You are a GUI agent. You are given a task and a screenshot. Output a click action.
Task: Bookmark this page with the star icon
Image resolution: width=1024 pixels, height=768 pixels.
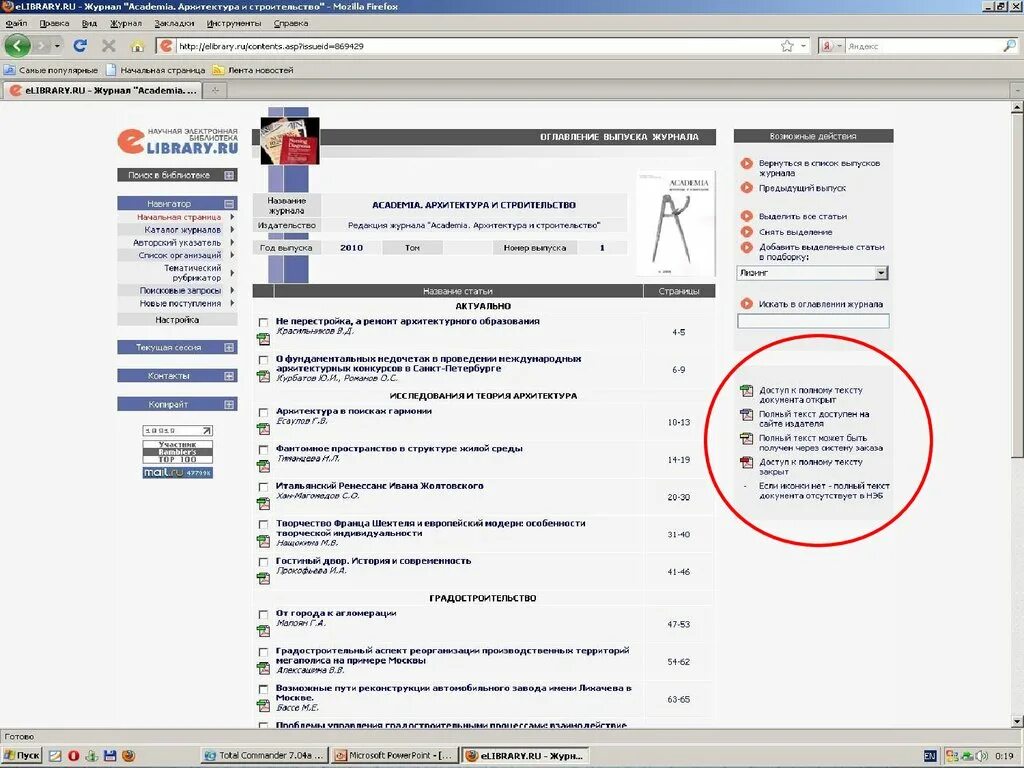787,46
